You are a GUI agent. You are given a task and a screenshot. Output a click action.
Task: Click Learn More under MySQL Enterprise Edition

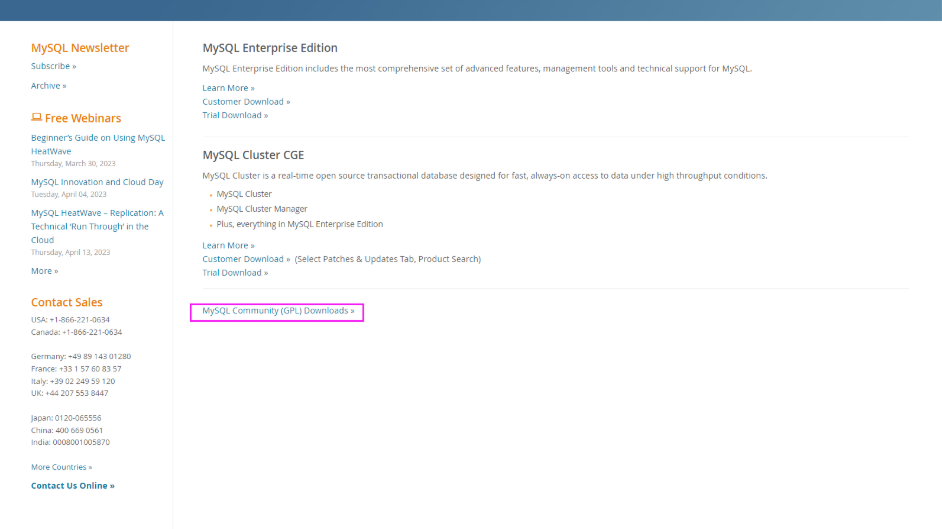click(228, 88)
